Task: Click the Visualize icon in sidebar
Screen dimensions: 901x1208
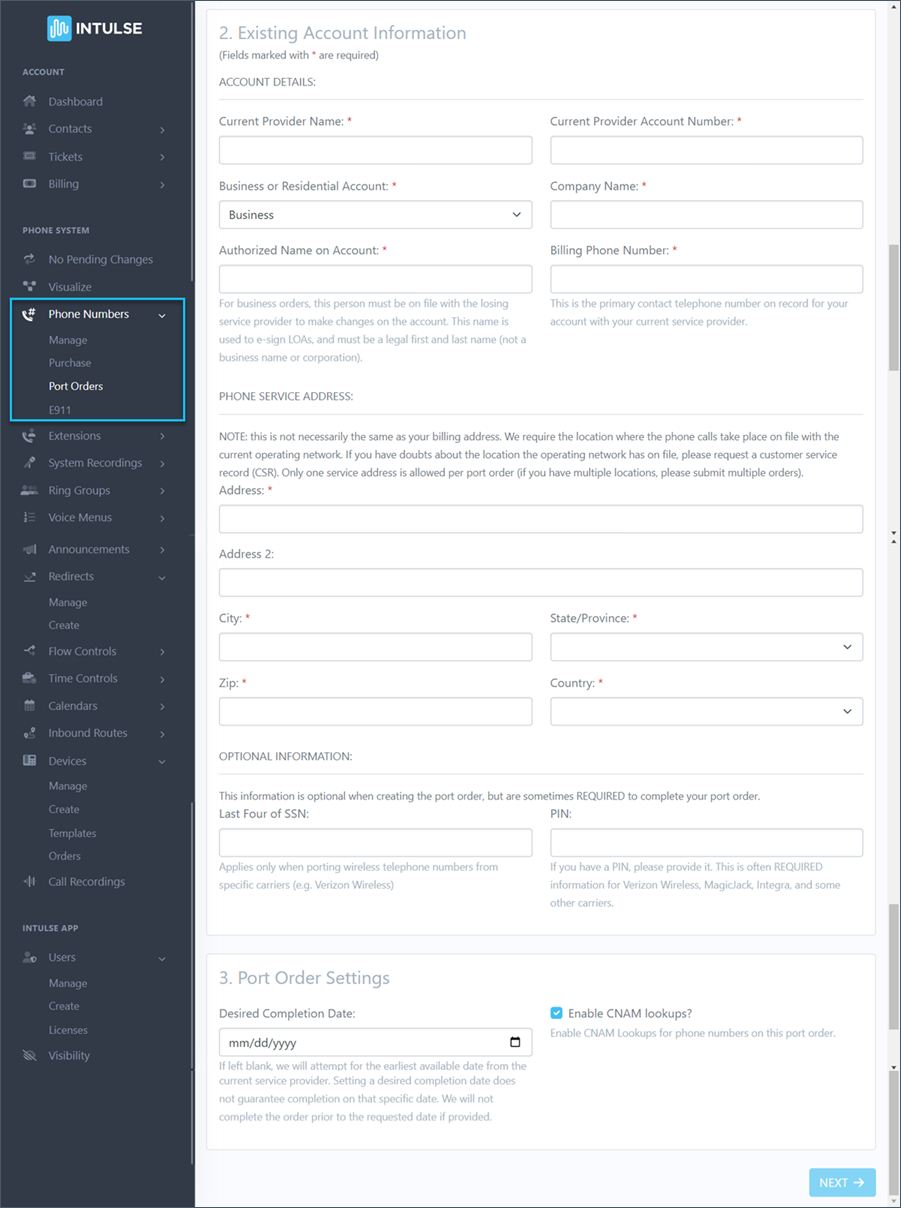Action: tap(30, 286)
